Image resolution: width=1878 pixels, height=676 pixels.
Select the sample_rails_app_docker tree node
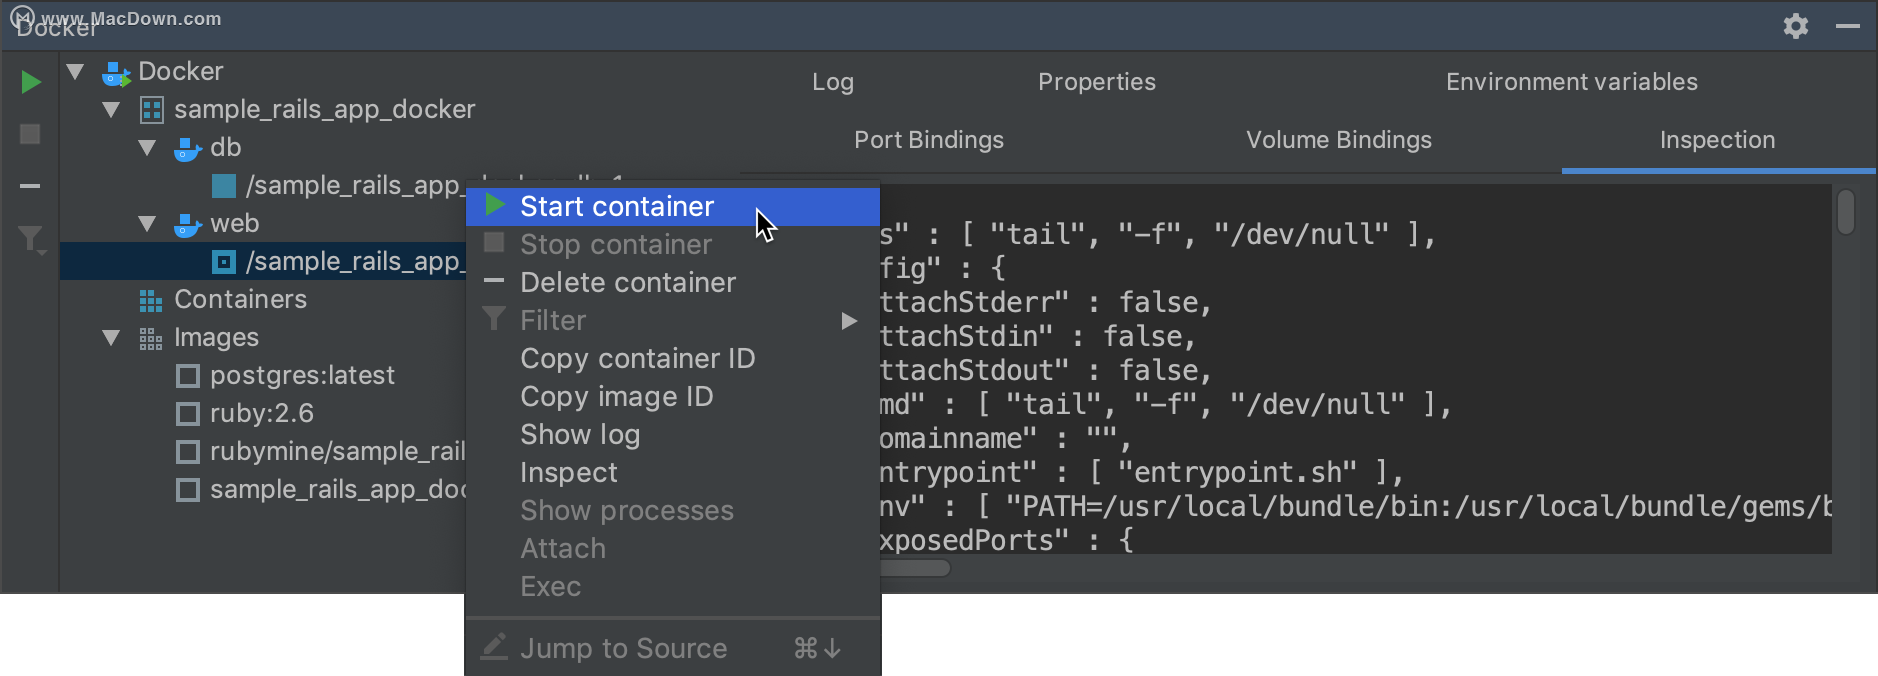pyautogui.click(x=325, y=110)
